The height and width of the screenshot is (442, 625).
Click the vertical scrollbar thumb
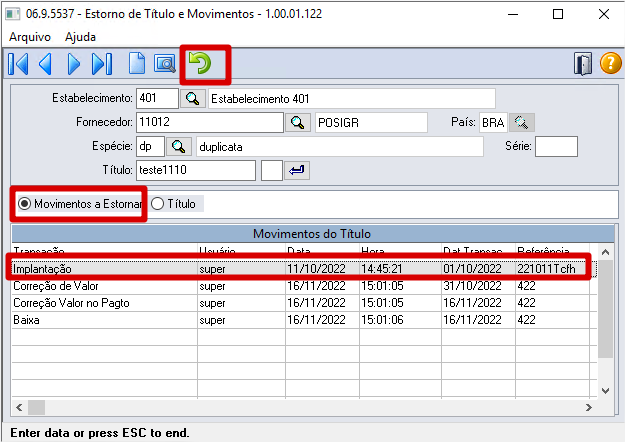coord(605,309)
